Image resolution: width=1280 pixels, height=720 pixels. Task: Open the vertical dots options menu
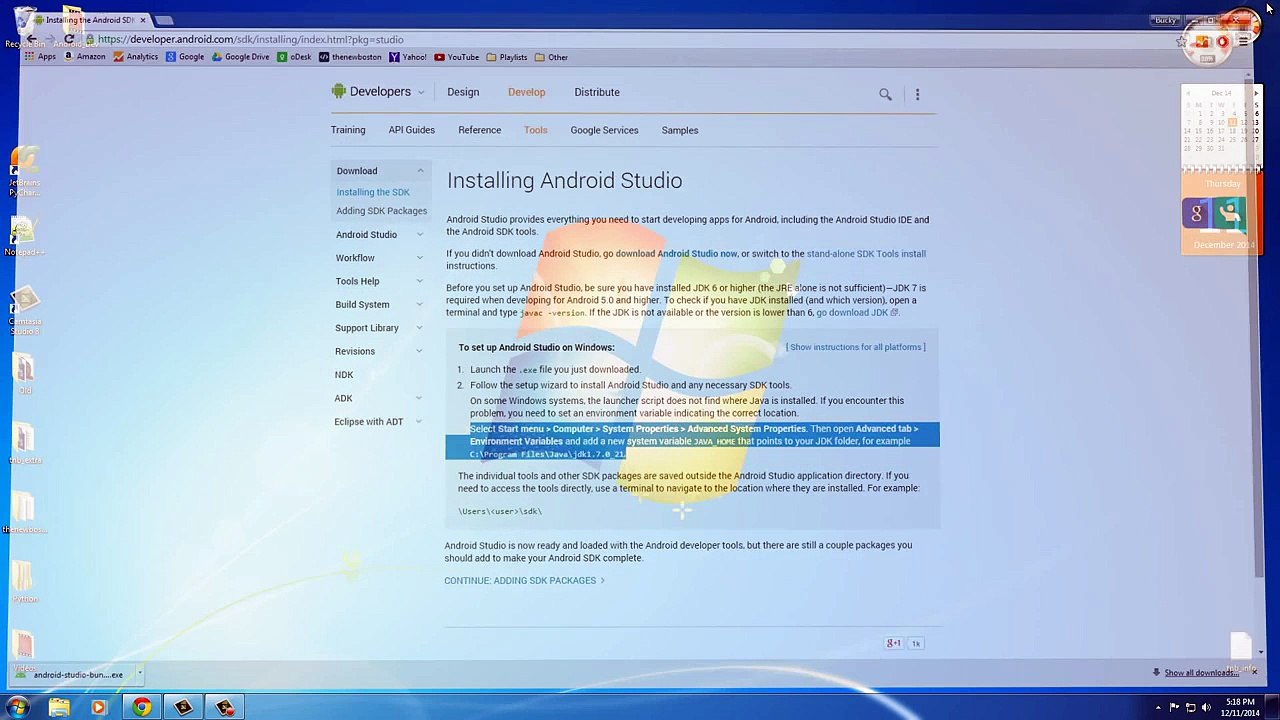pos(917,94)
